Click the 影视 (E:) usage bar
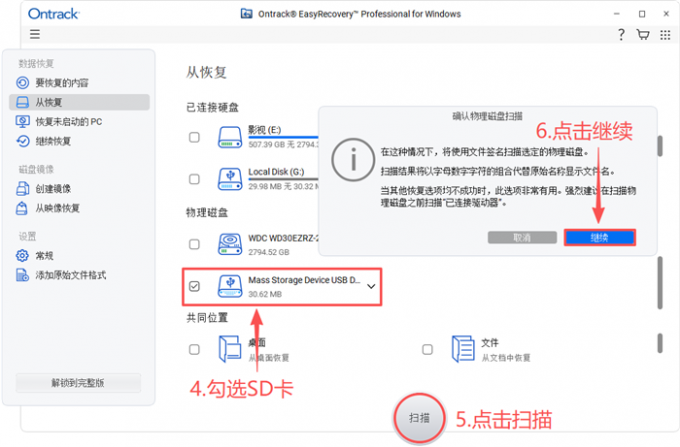680x447 pixels. coord(283,137)
